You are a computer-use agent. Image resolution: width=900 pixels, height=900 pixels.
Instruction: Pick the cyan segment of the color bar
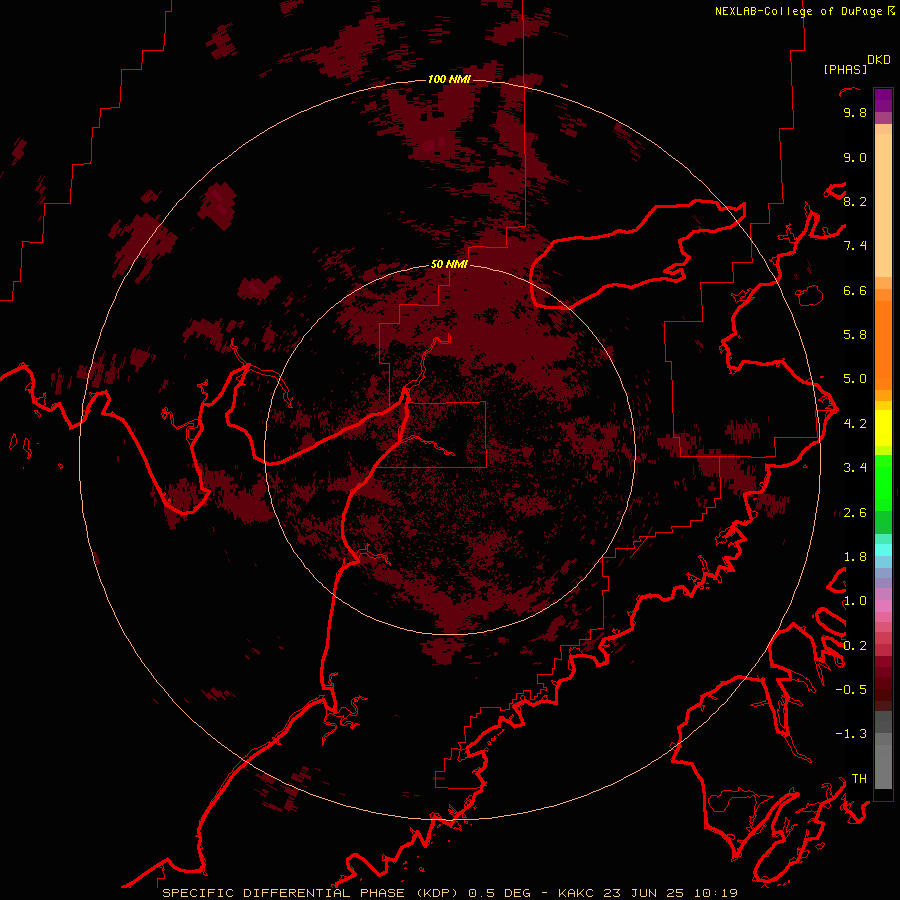(x=883, y=550)
